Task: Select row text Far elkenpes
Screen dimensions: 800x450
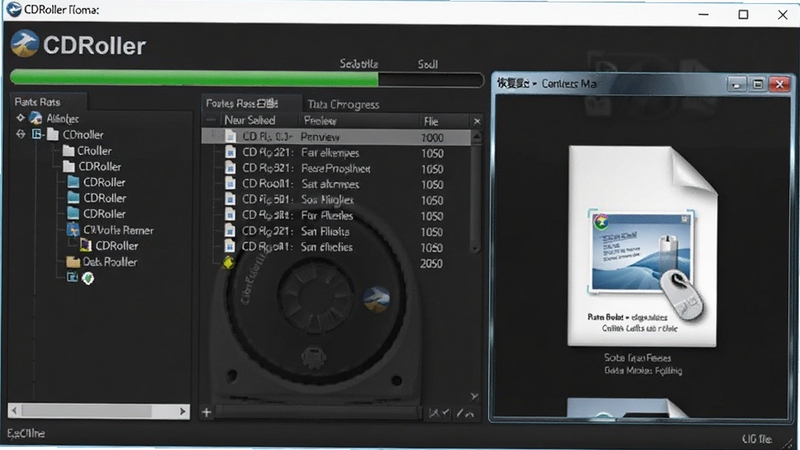Action: 330,153
